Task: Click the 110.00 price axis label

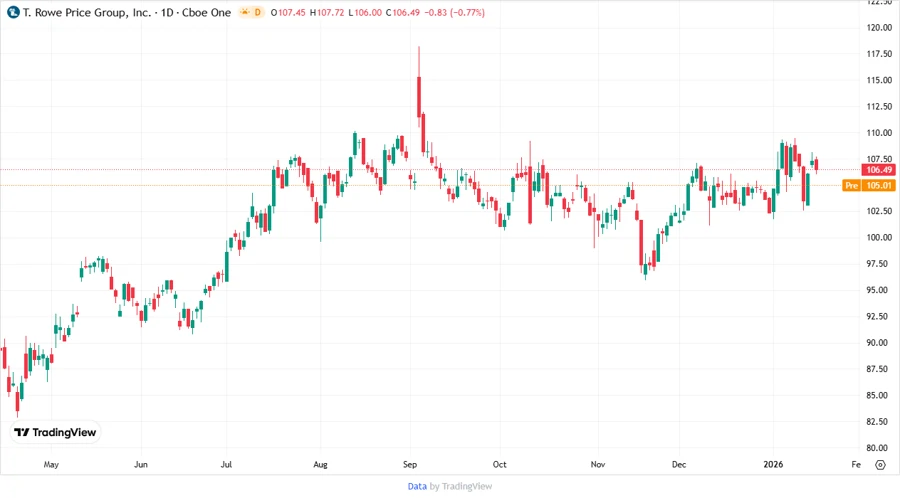Action: click(879, 133)
